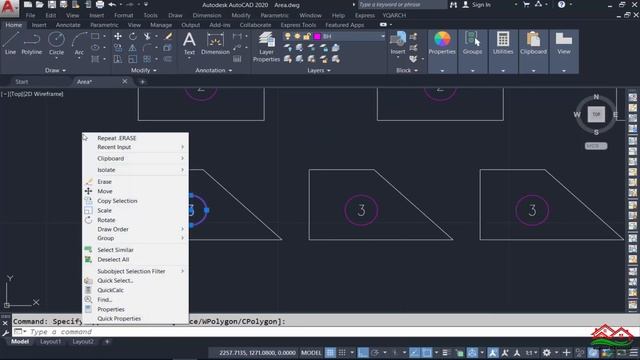This screenshot has height=360, width=640.
Task: Select the Line tool
Action: point(11,43)
